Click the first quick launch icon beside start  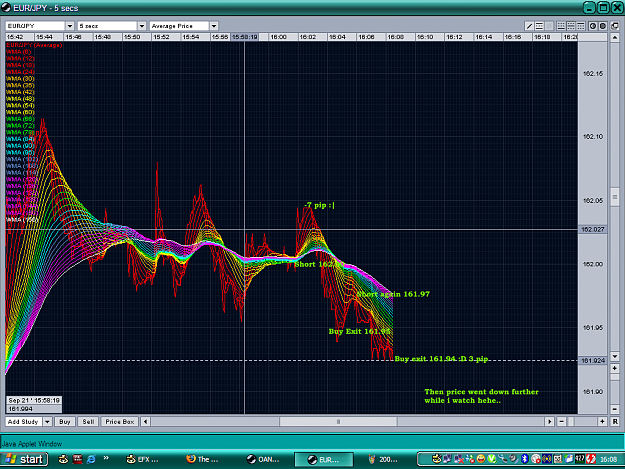[63, 459]
